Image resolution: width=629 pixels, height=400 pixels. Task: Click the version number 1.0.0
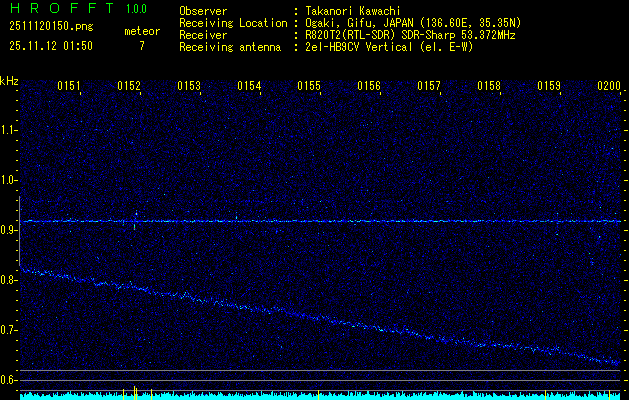(138, 10)
